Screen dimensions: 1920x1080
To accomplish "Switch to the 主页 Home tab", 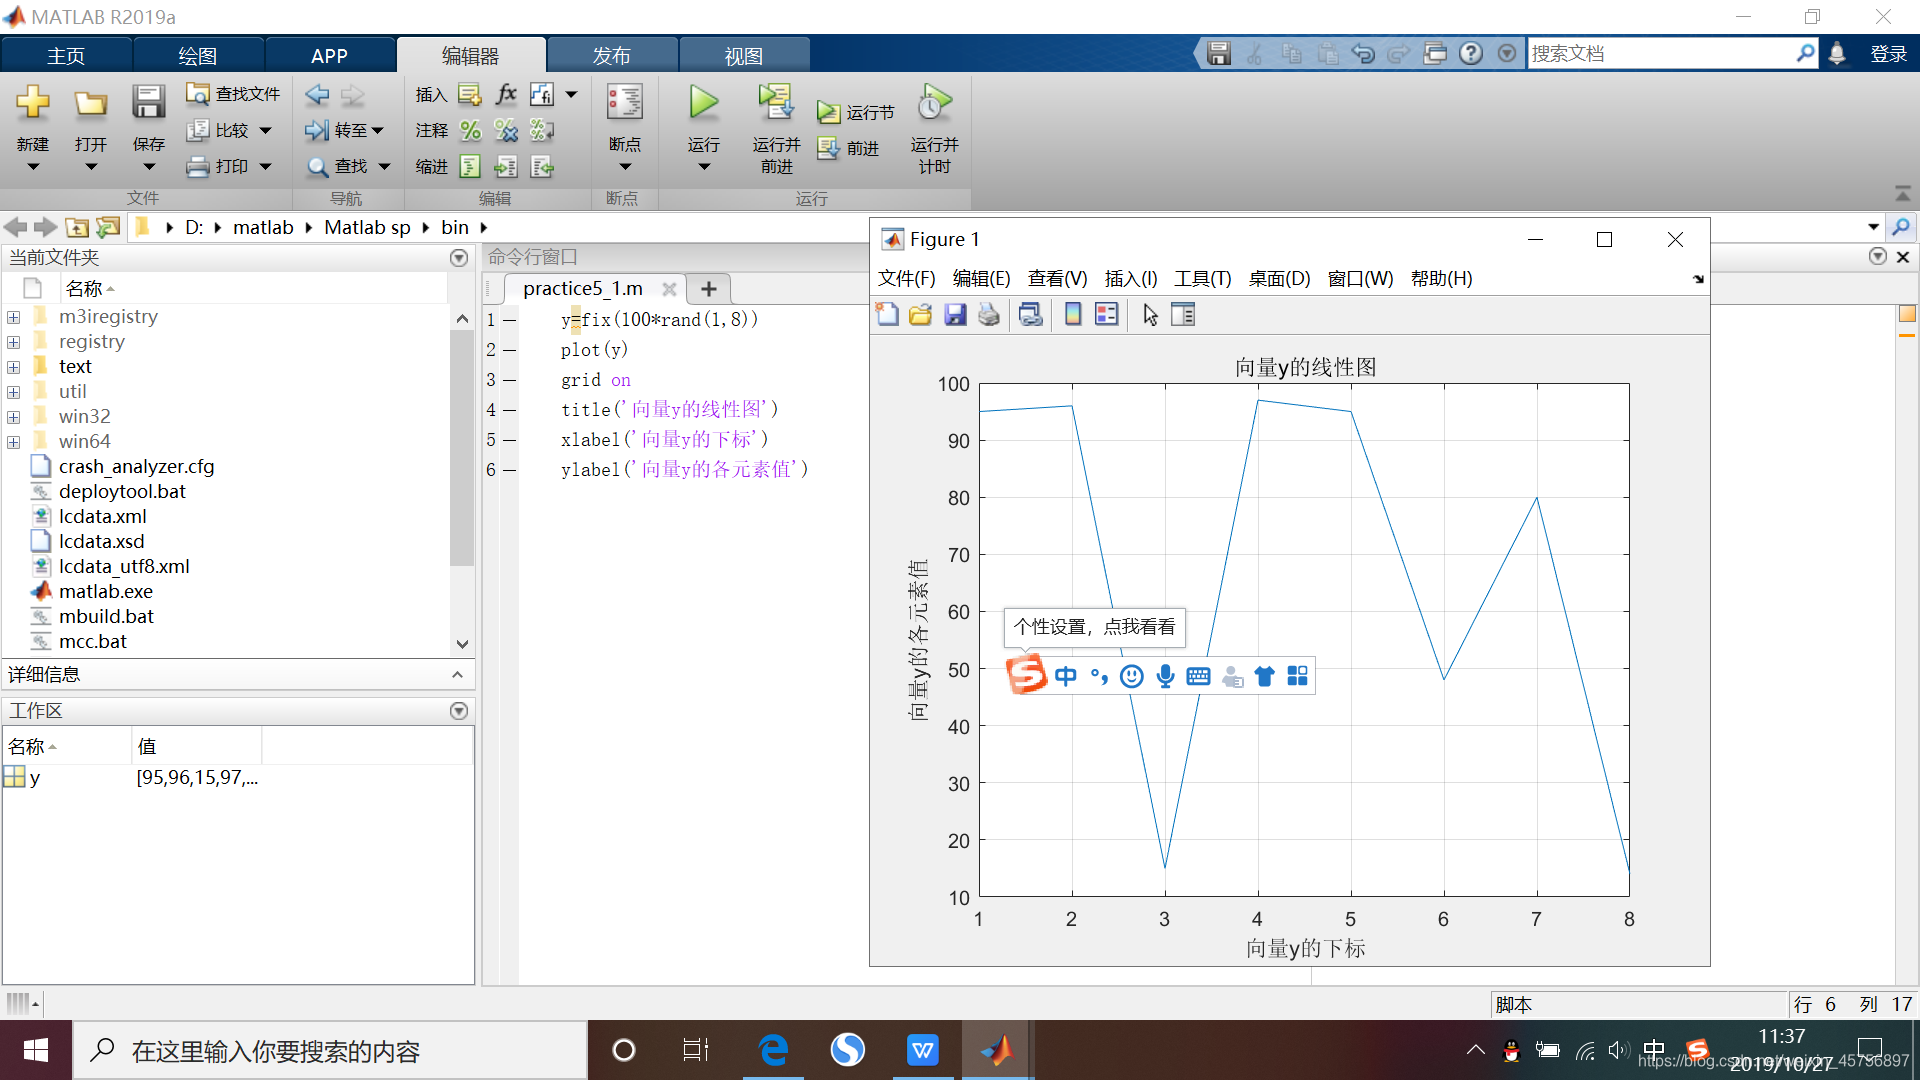I will (x=67, y=53).
